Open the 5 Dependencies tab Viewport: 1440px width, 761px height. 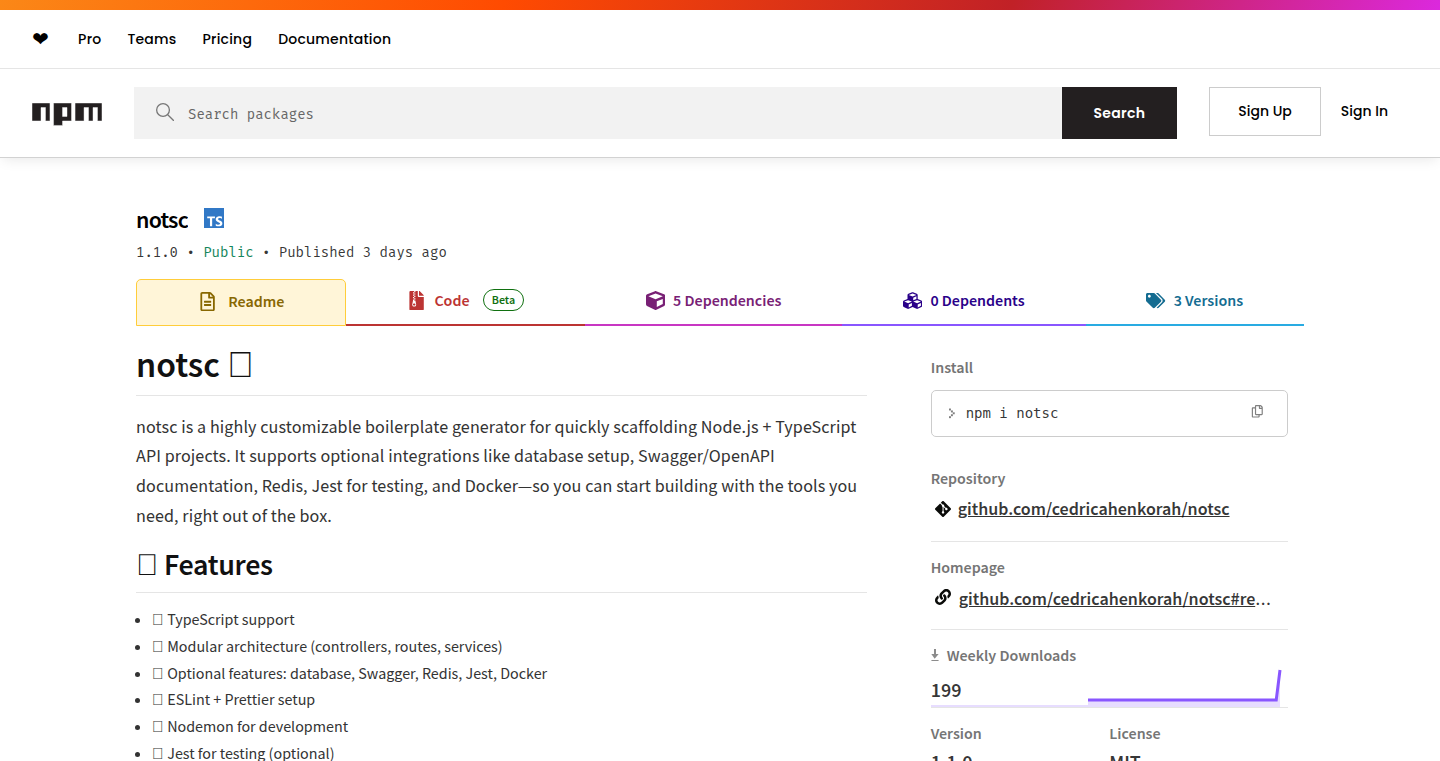(x=714, y=301)
